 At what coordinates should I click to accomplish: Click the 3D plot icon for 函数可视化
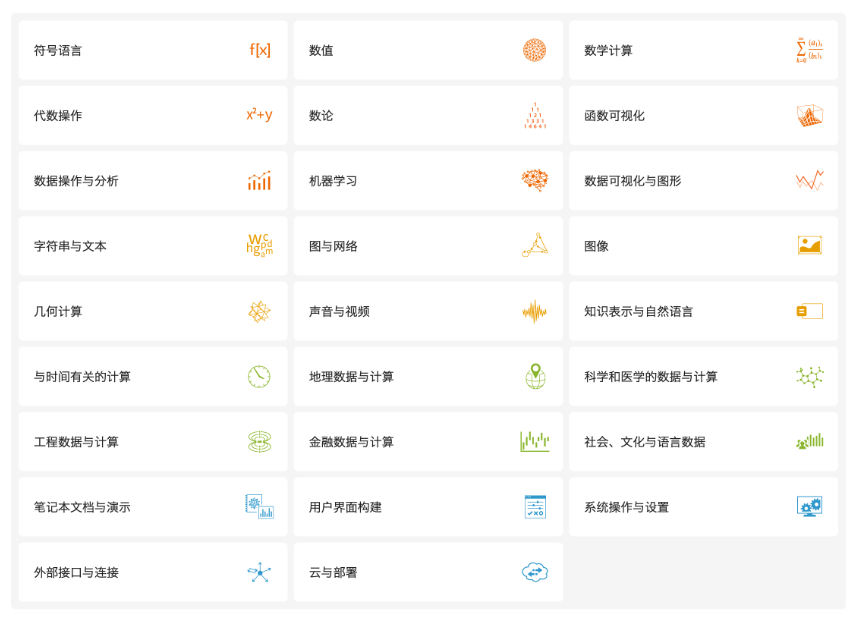[x=809, y=115]
